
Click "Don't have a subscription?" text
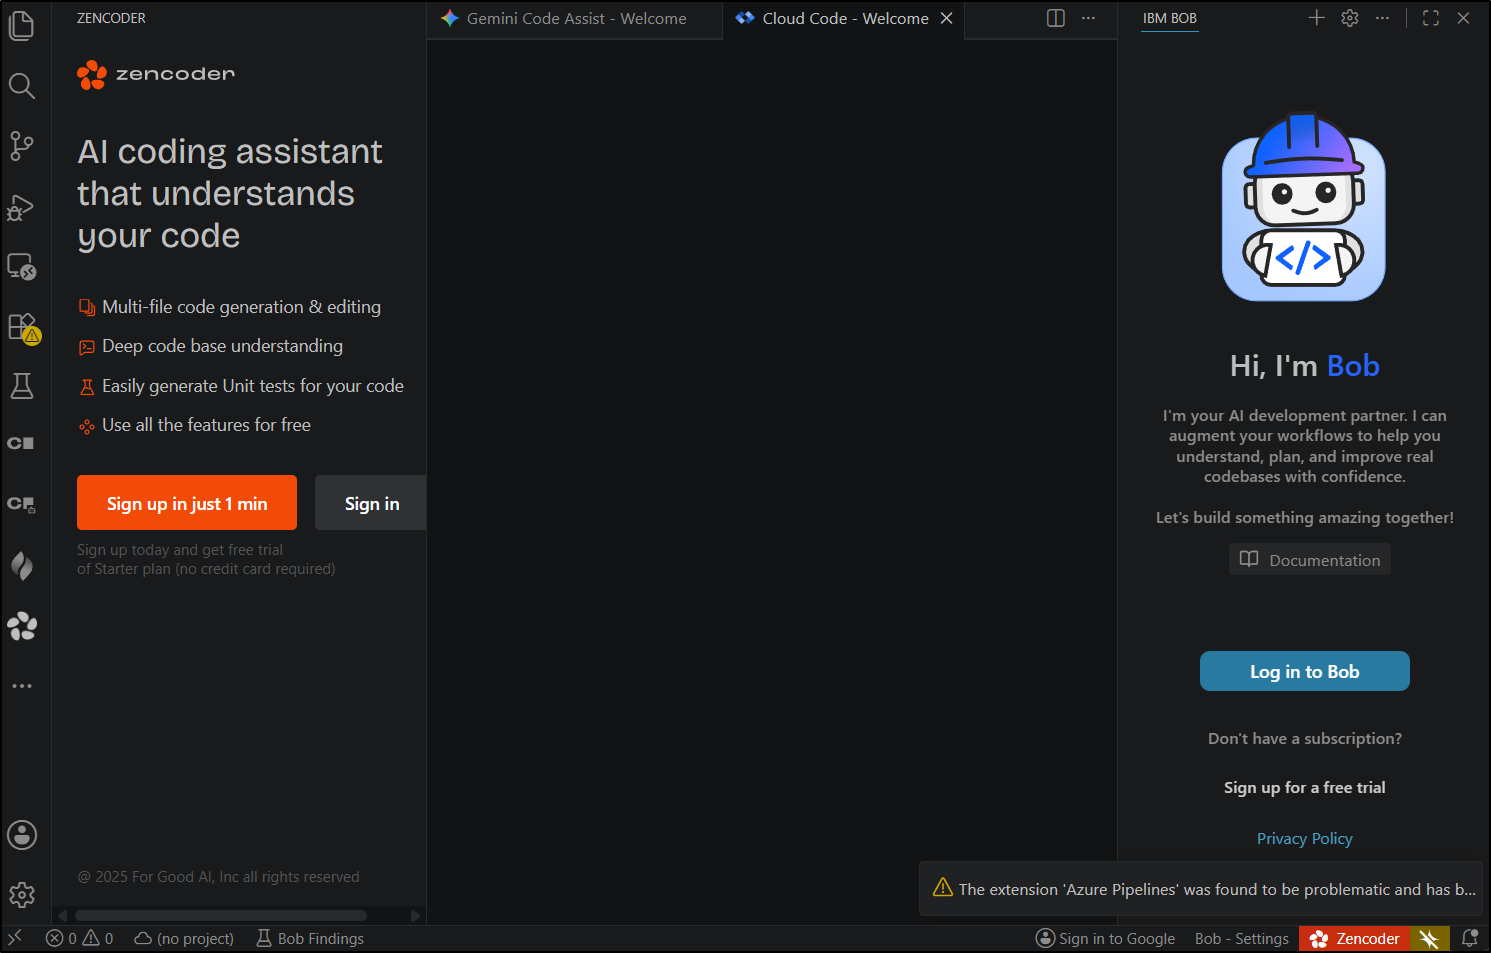(1305, 739)
